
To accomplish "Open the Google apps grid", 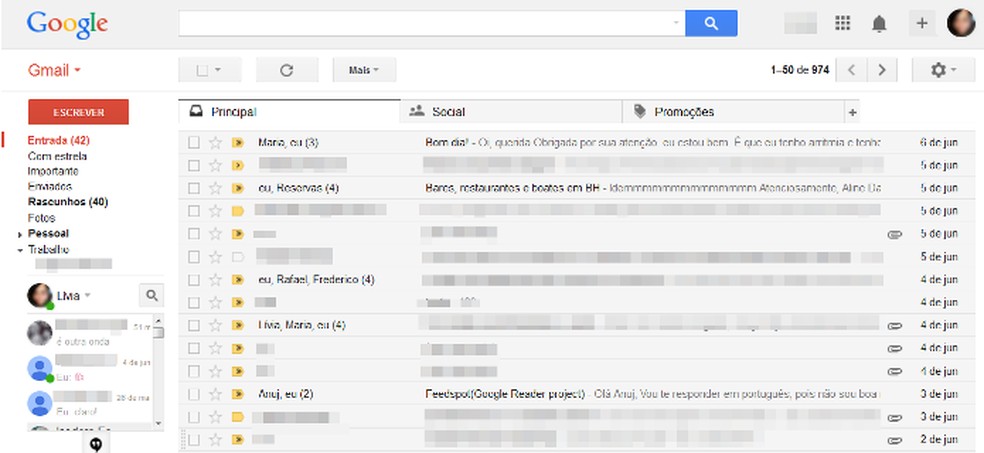I will [x=842, y=23].
